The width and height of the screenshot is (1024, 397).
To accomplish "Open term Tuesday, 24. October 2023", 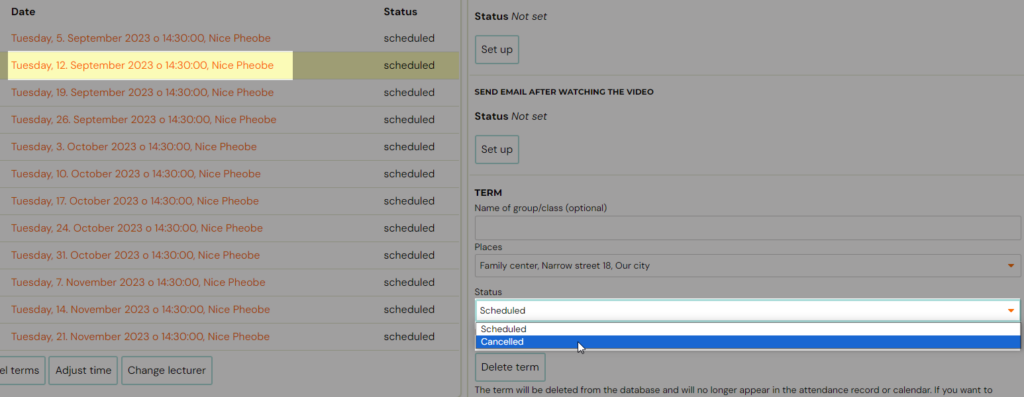I will click(137, 229).
